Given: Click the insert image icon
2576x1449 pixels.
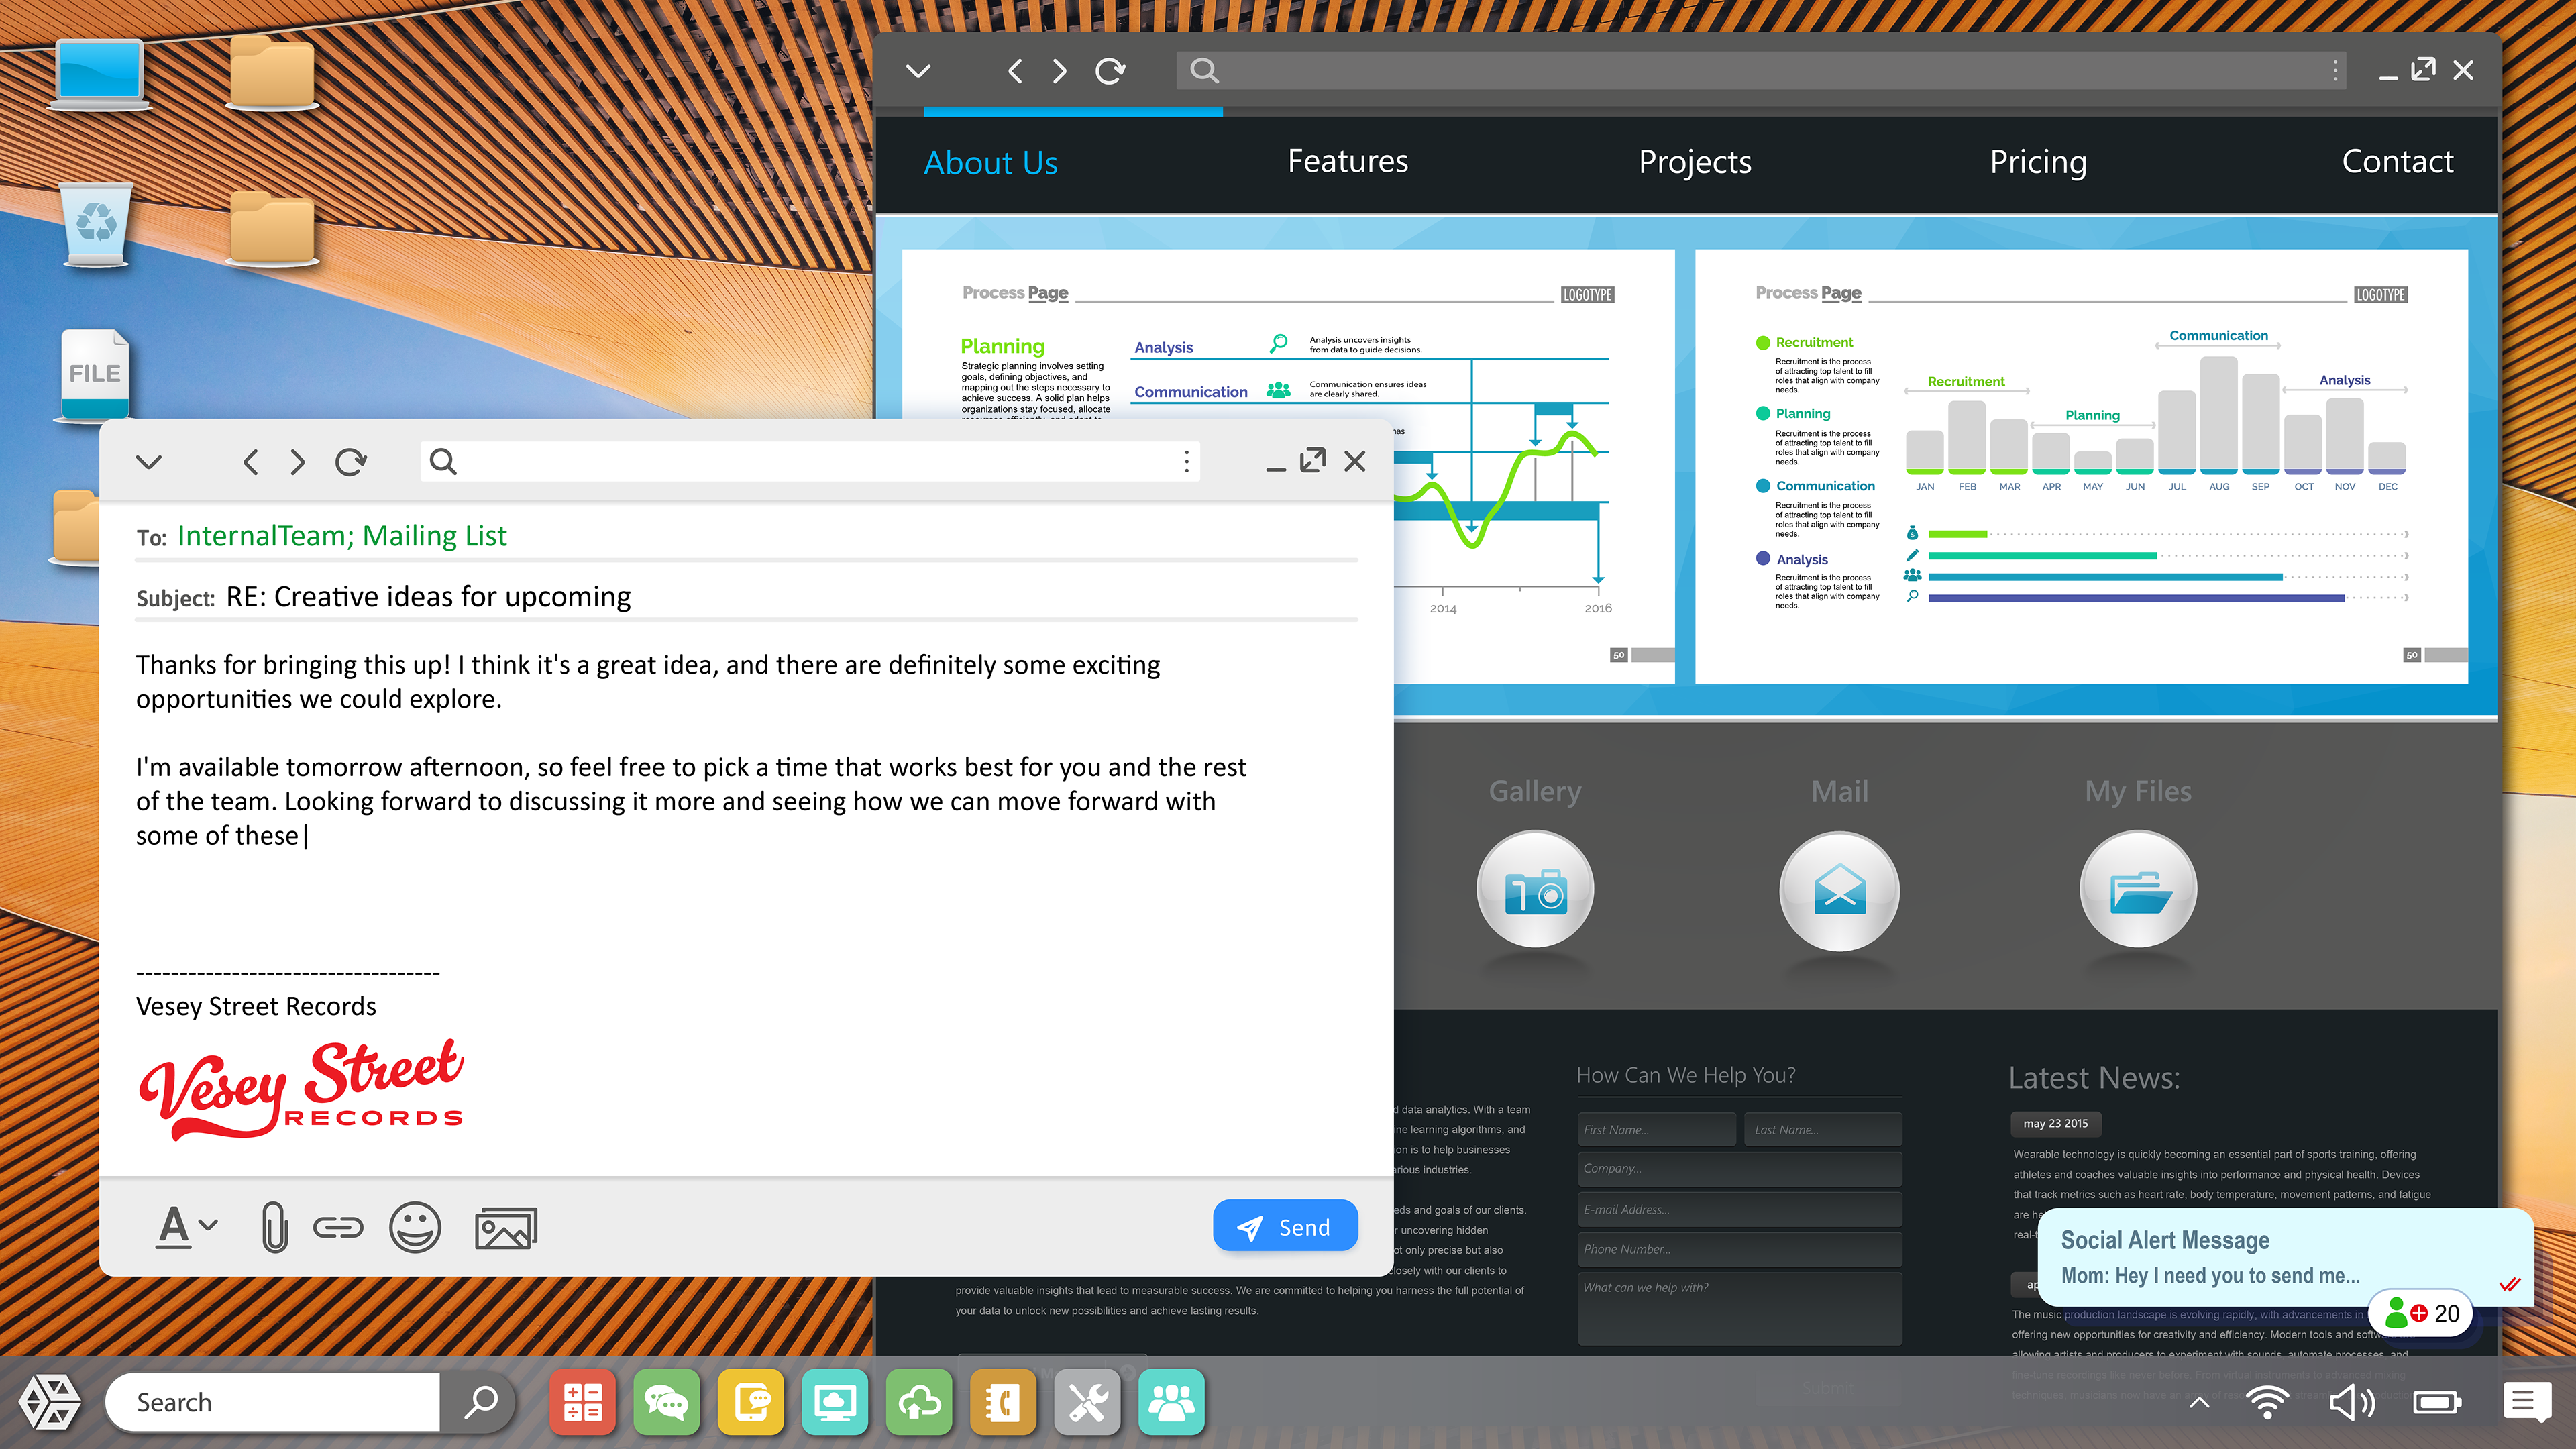Looking at the screenshot, I should pyautogui.click(x=505, y=1228).
